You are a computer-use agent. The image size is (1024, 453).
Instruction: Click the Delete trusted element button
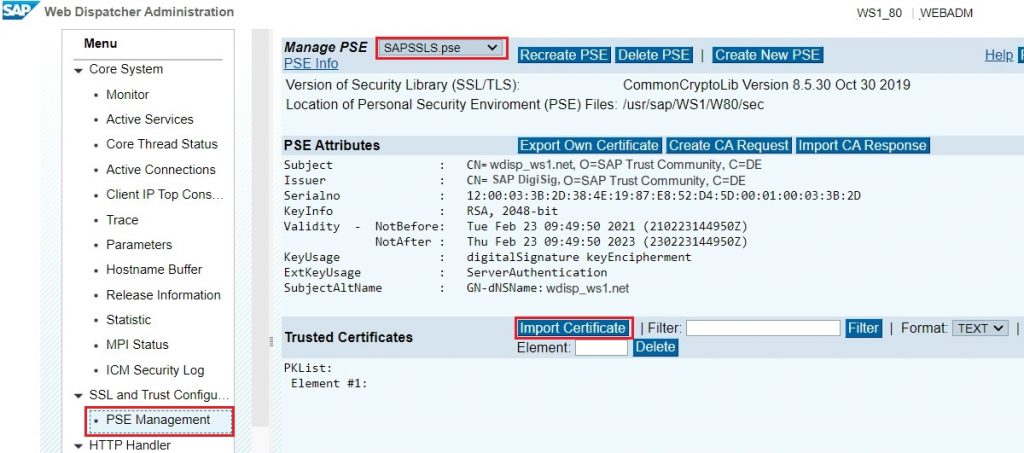(655, 347)
